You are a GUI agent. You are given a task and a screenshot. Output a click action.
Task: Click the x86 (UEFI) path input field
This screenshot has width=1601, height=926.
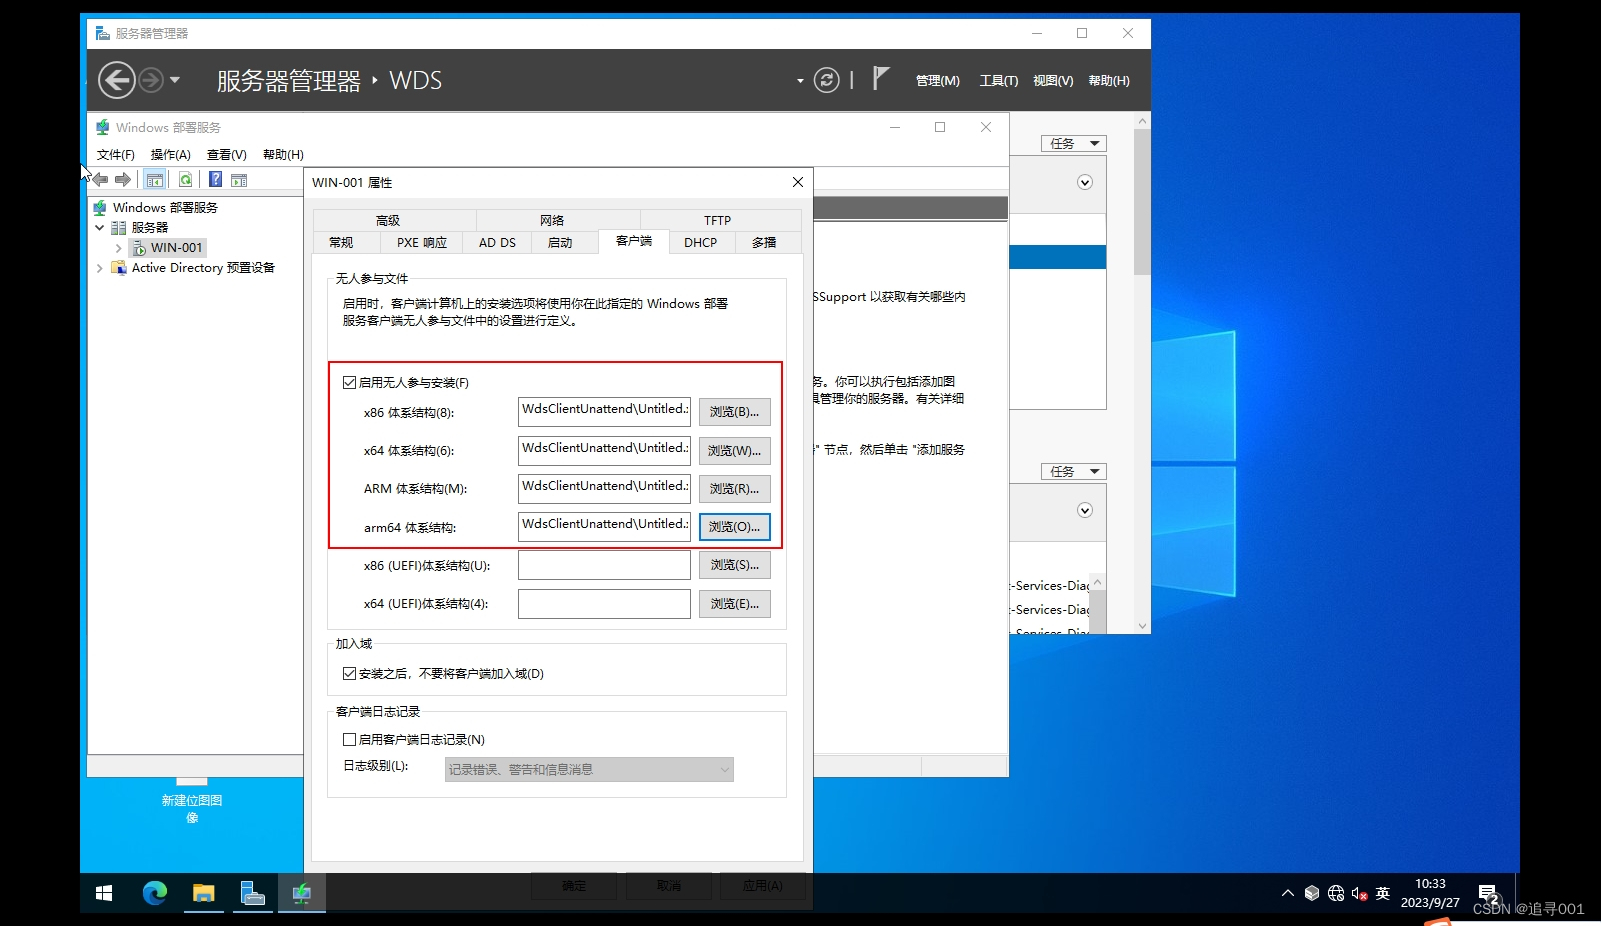[x=604, y=565]
